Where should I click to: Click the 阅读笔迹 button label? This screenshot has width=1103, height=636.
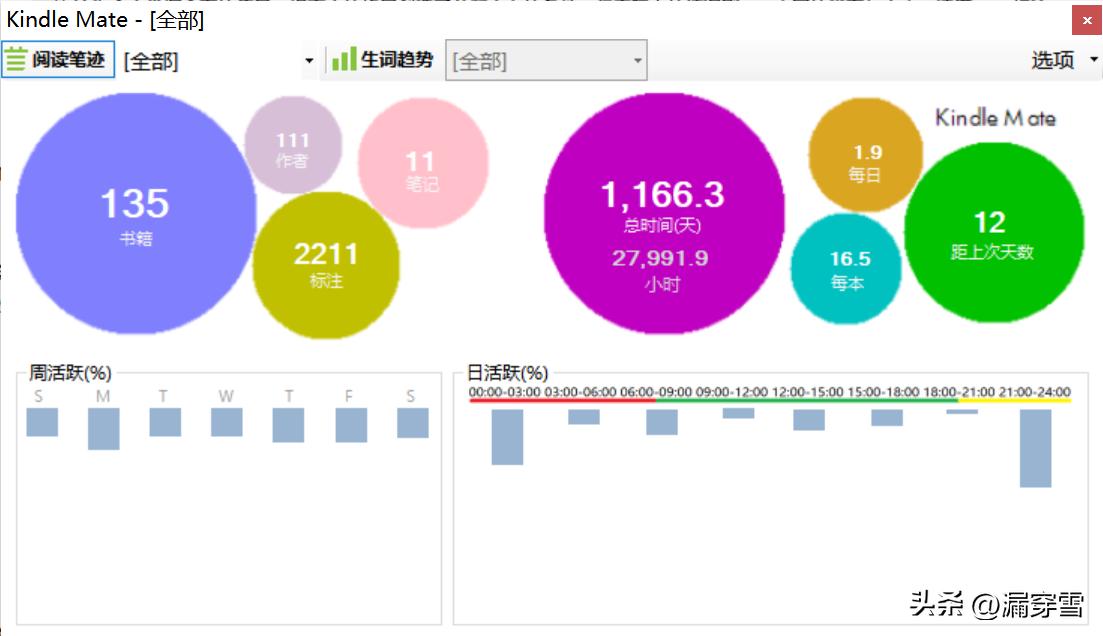point(68,60)
